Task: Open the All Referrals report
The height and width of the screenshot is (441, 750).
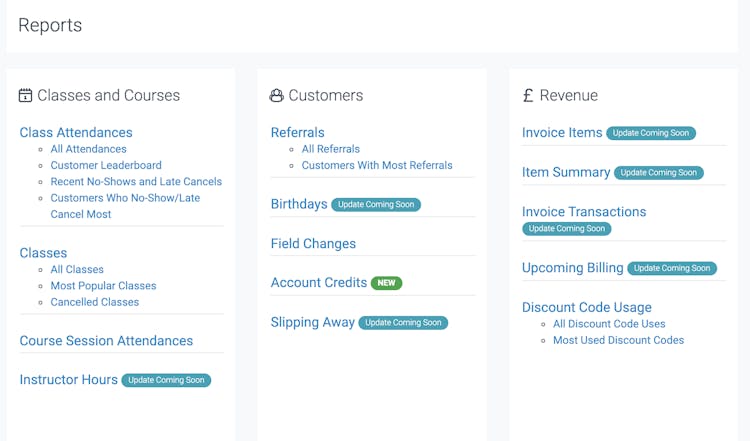Action: point(331,149)
